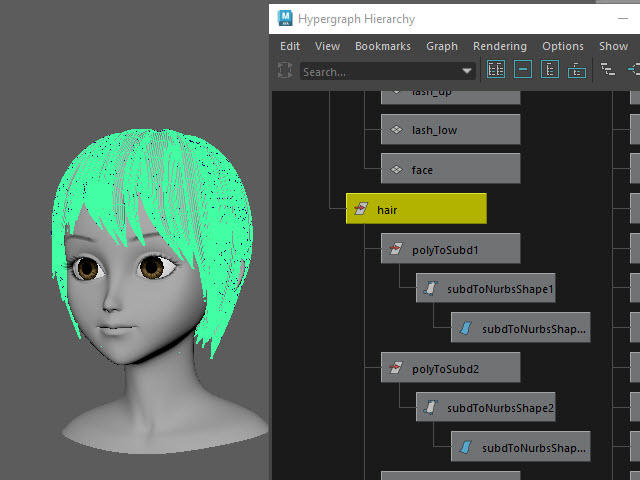640x480 pixels.
Task: Switch to Scene Hierarchy view icon
Action: (608, 70)
